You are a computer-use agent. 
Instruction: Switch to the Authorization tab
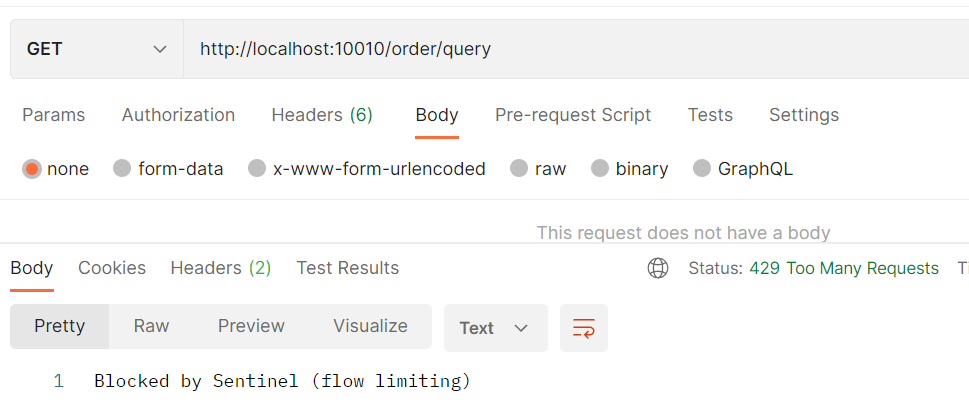(x=178, y=115)
